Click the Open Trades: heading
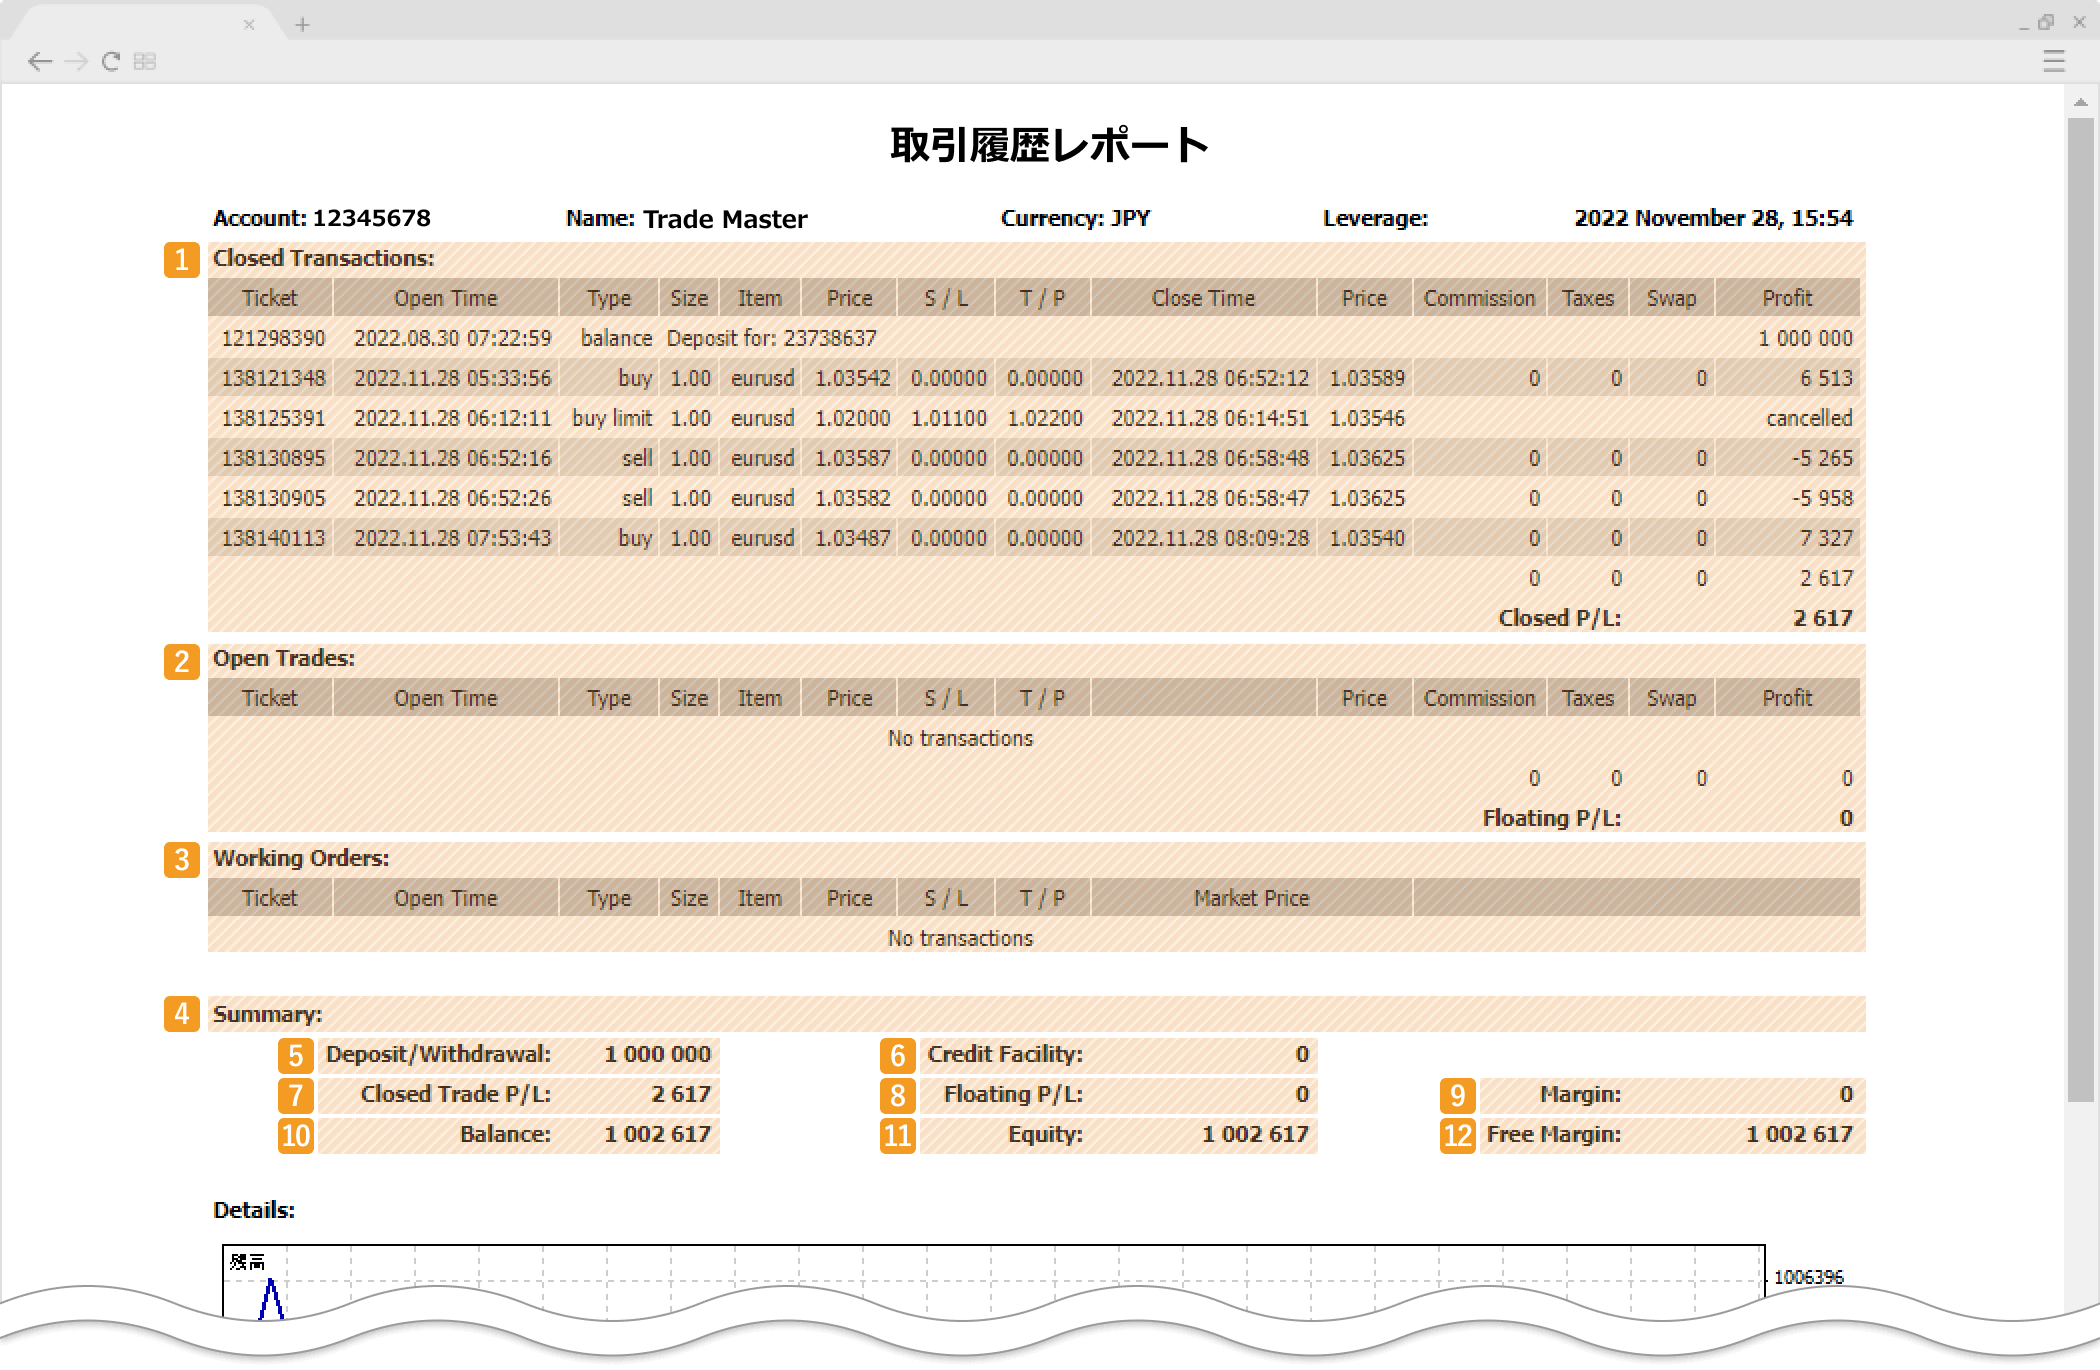The image size is (2100, 1370). tap(284, 658)
